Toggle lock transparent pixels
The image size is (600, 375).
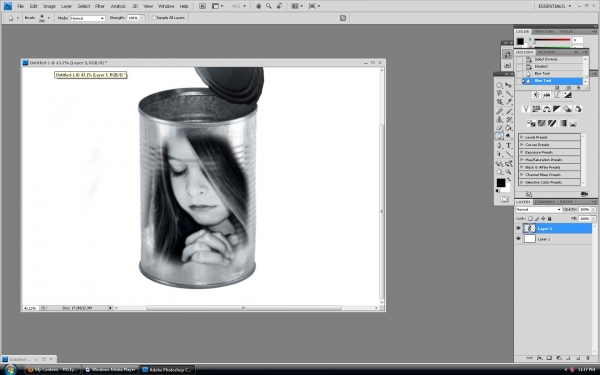click(530, 218)
